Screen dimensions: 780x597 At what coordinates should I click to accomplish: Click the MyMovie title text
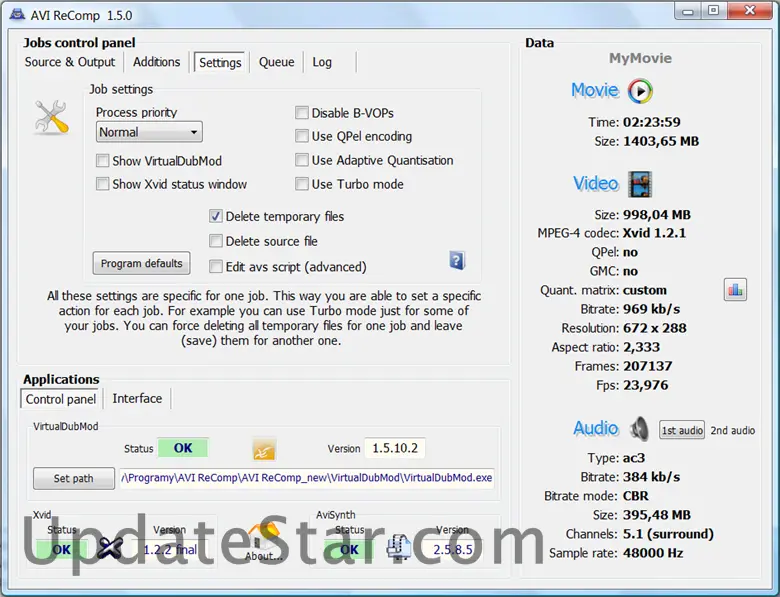(x=640, y=58)
